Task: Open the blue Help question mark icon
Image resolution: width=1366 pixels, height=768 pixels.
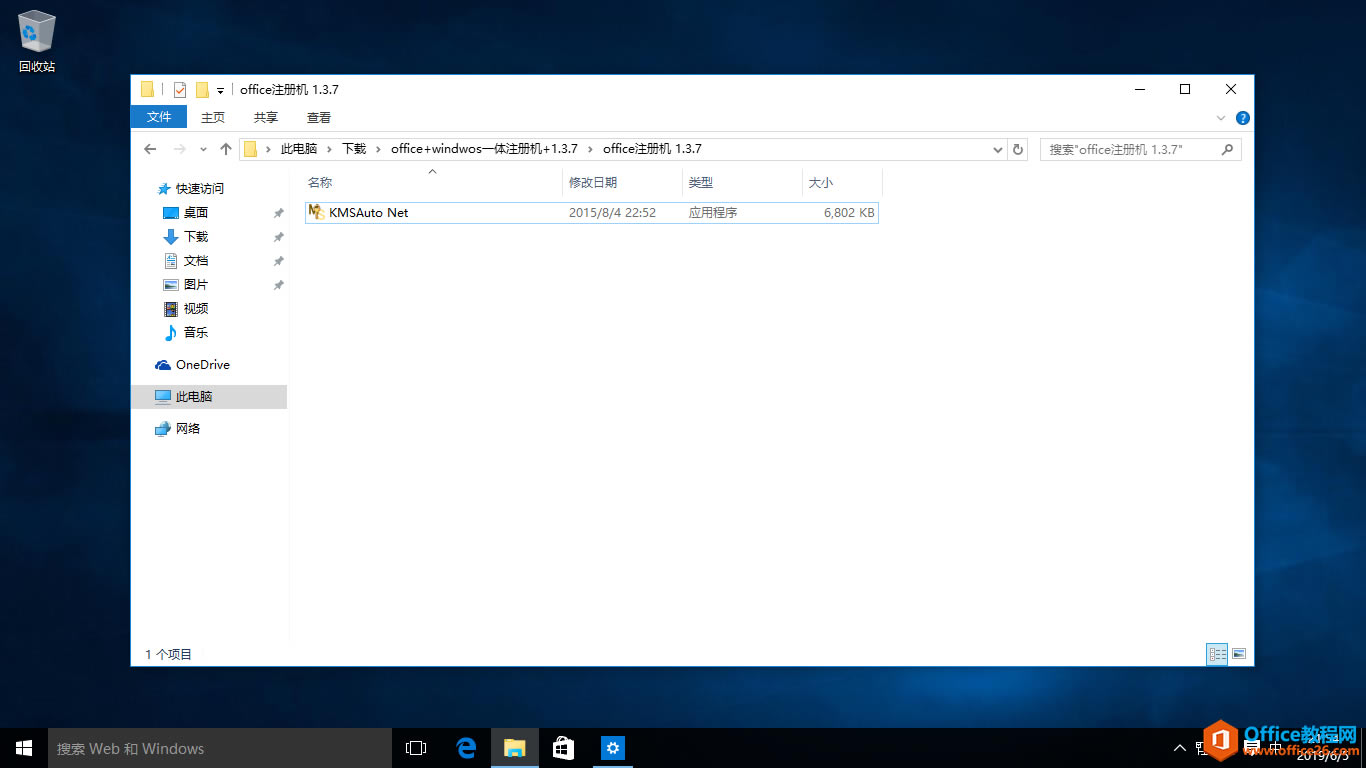Action: (1242, 118)
